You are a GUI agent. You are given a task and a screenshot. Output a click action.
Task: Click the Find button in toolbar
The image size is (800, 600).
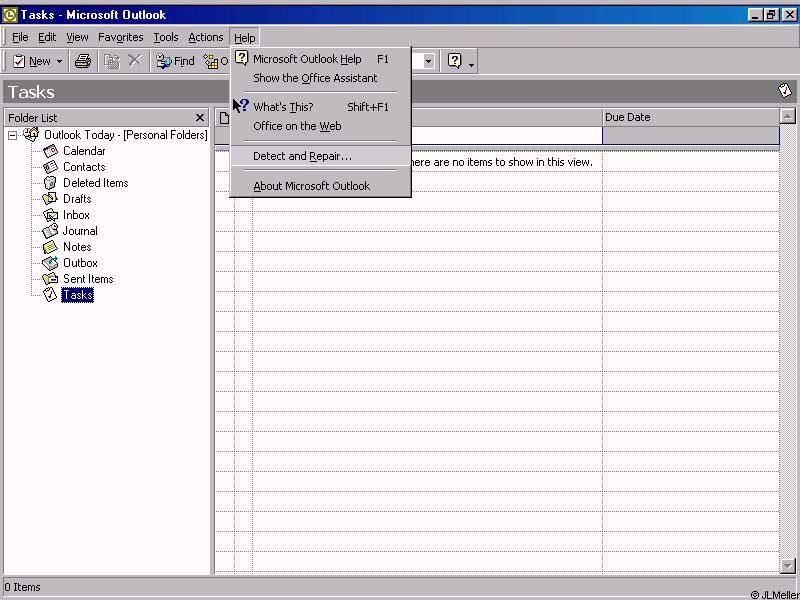(176, 61)
